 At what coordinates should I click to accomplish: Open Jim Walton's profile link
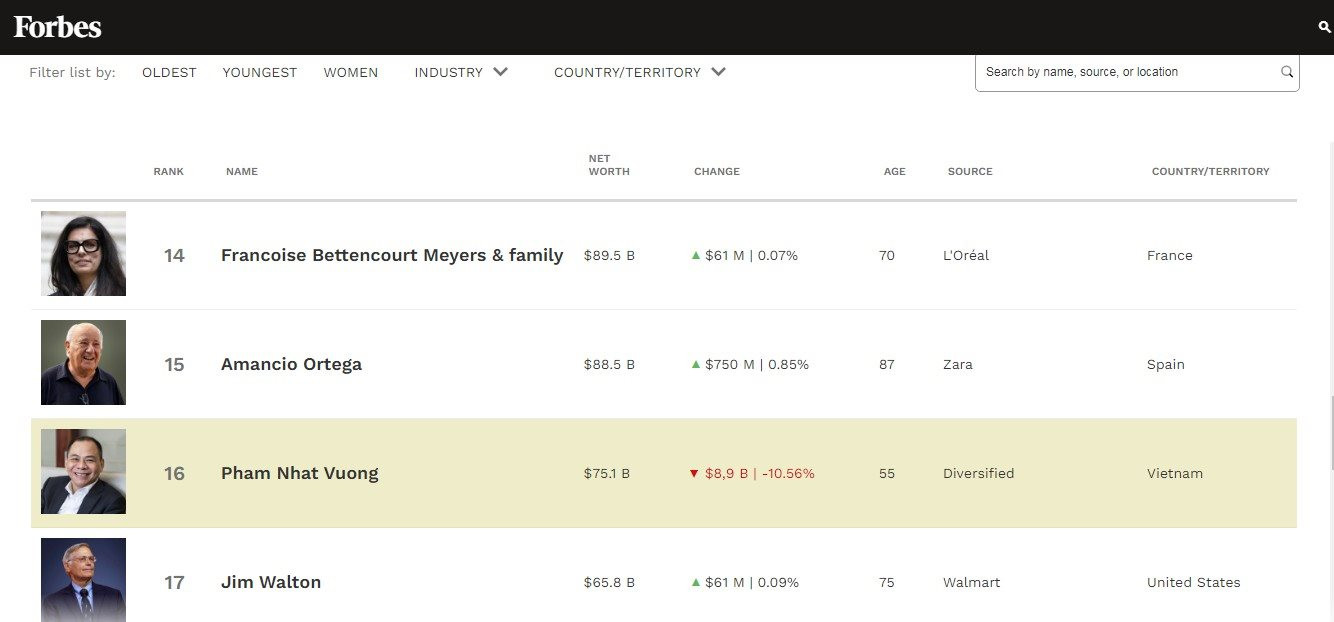pos(270,583)
